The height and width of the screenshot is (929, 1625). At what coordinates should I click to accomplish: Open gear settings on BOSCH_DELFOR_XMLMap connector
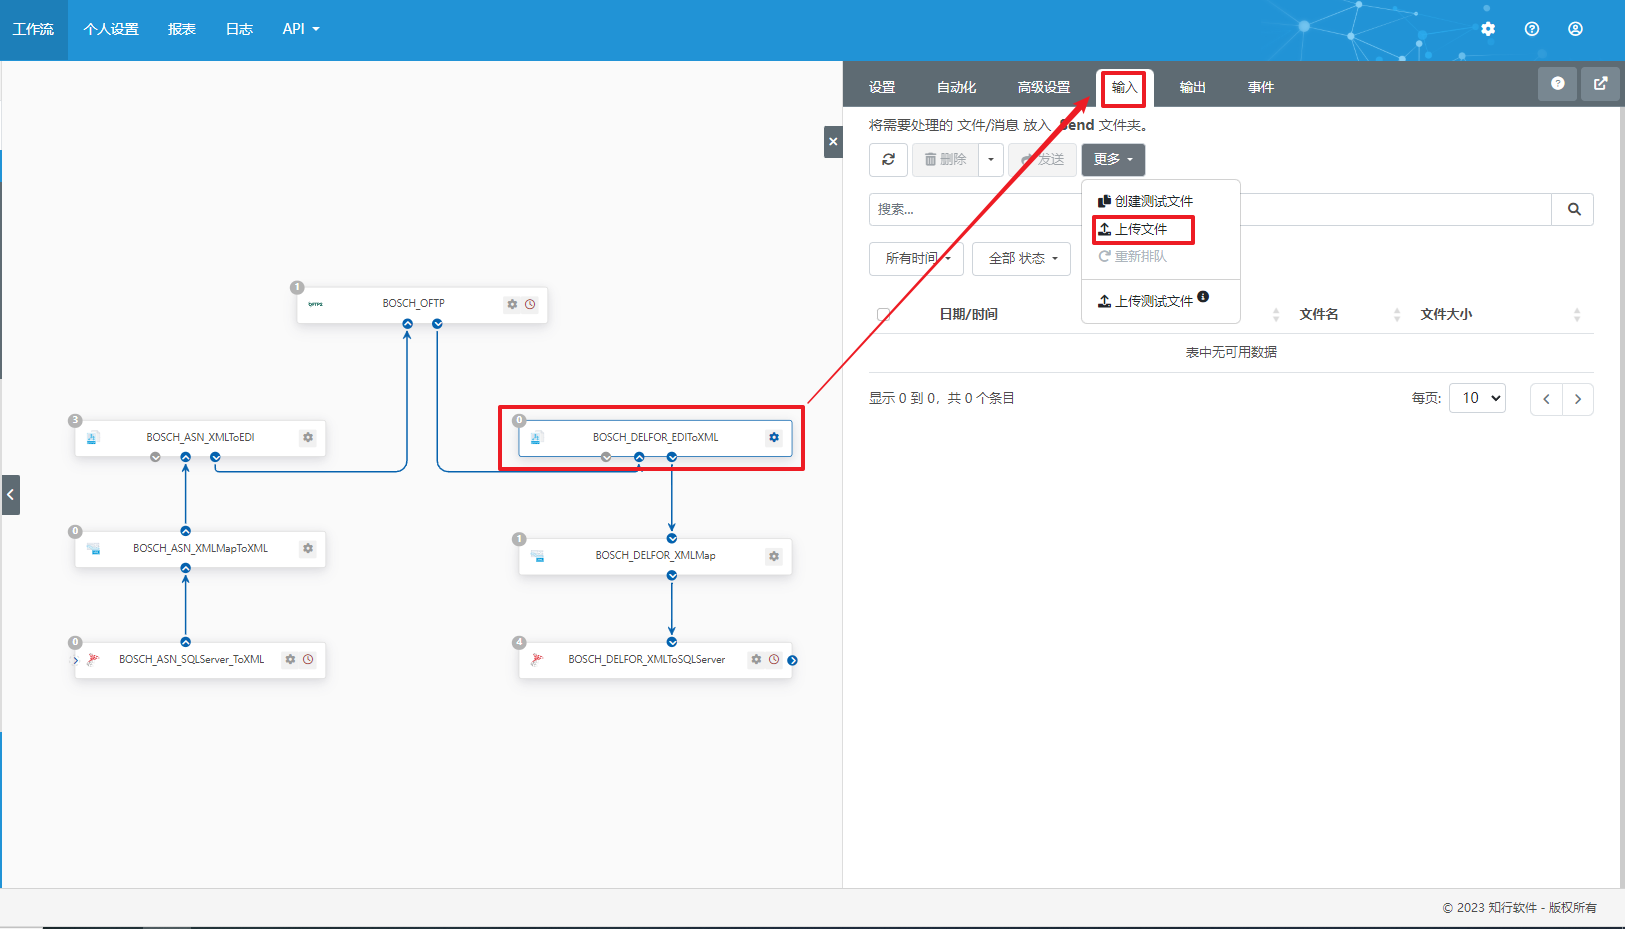(x=773, y=556)
